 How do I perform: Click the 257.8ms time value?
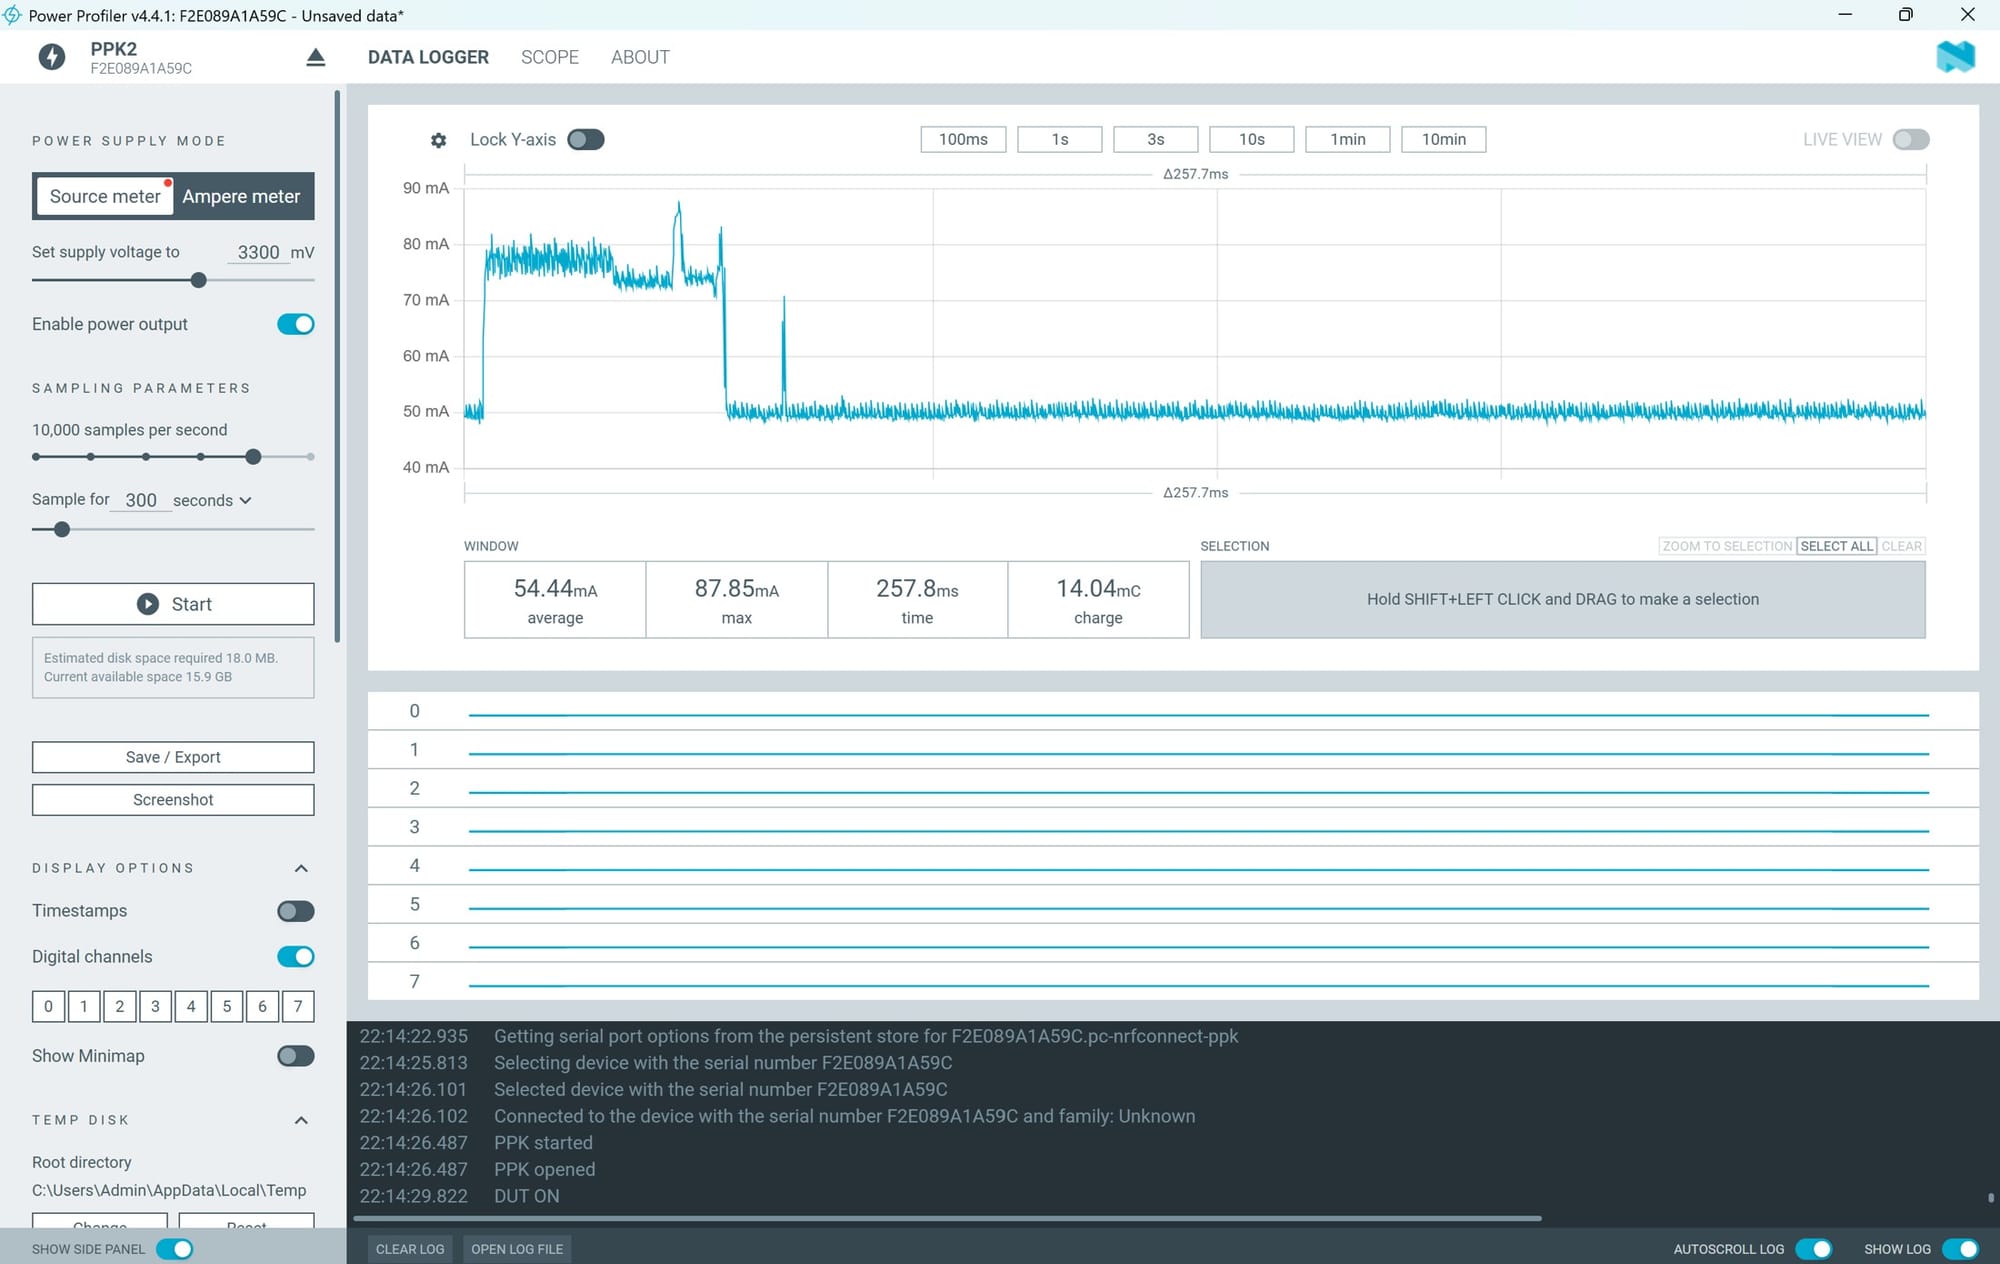(x=917, y=589)
